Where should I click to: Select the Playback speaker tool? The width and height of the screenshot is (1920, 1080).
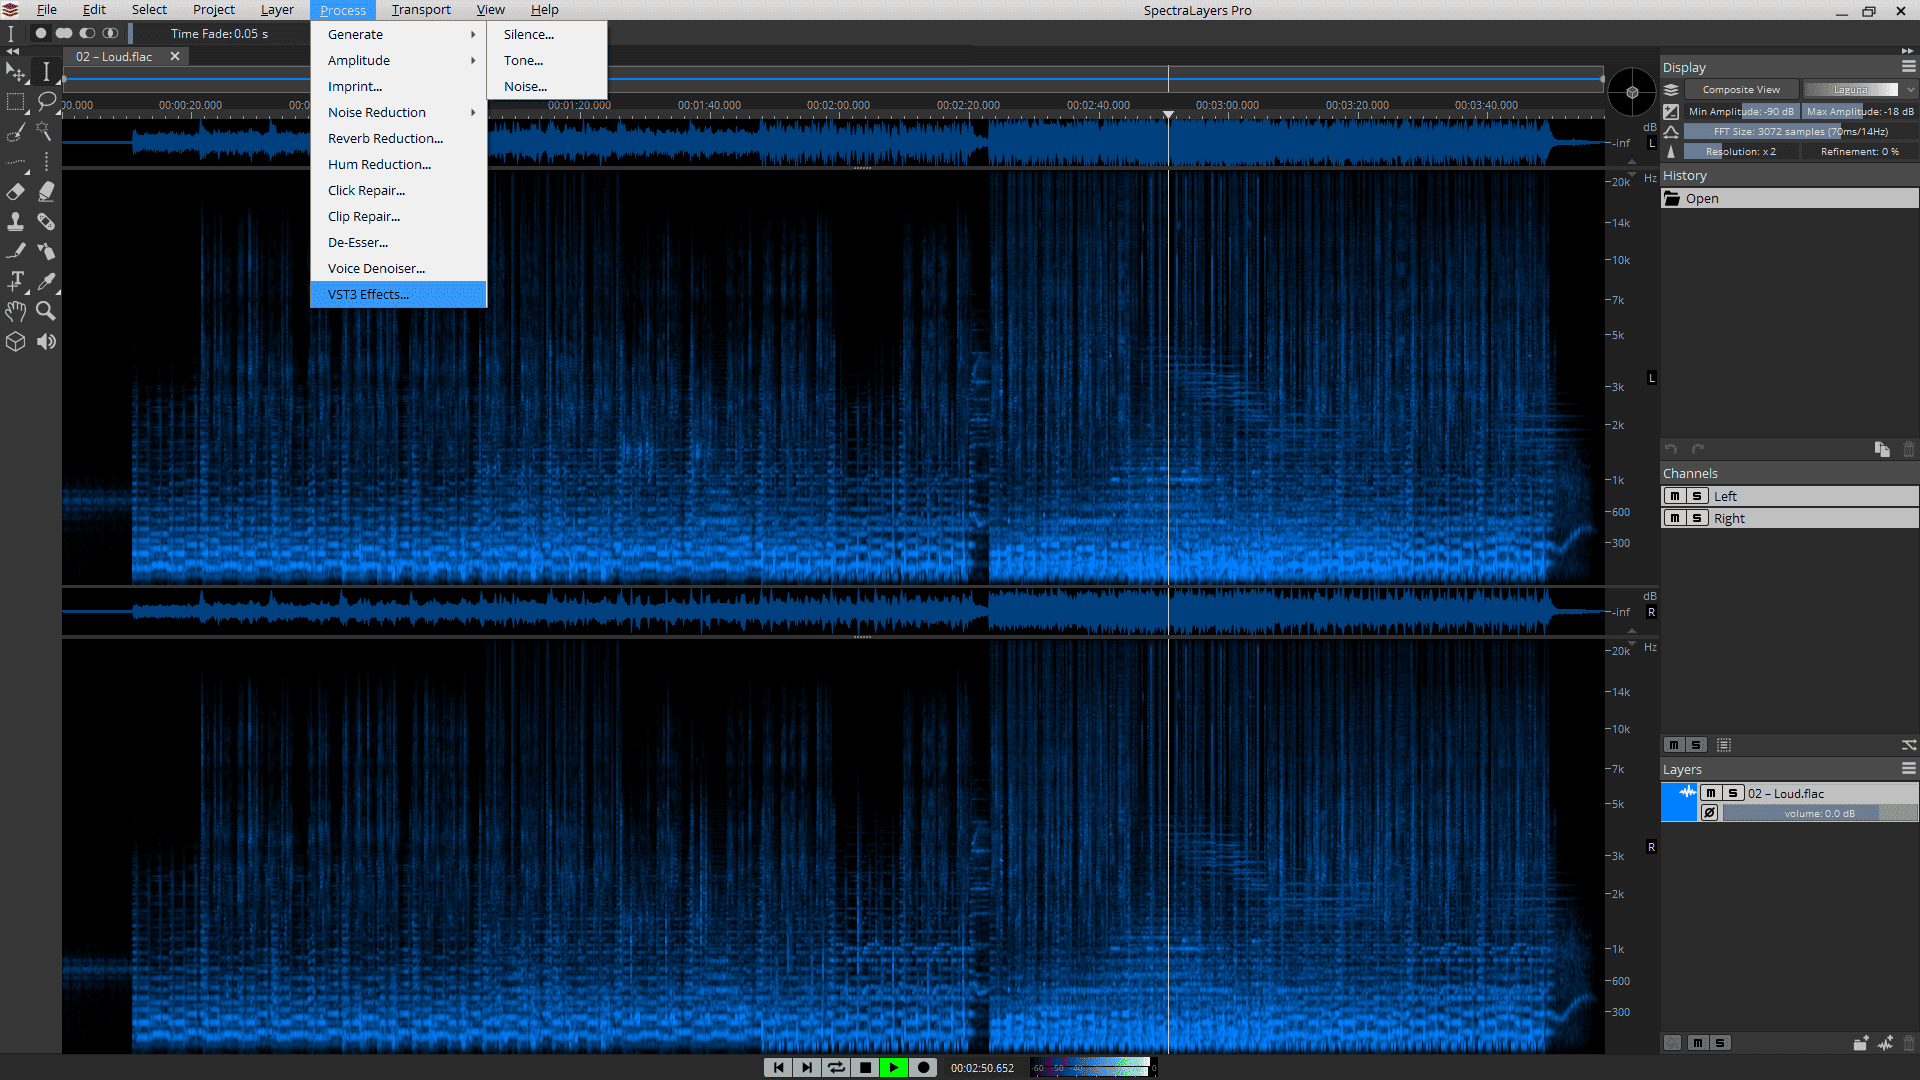[46, 342]
